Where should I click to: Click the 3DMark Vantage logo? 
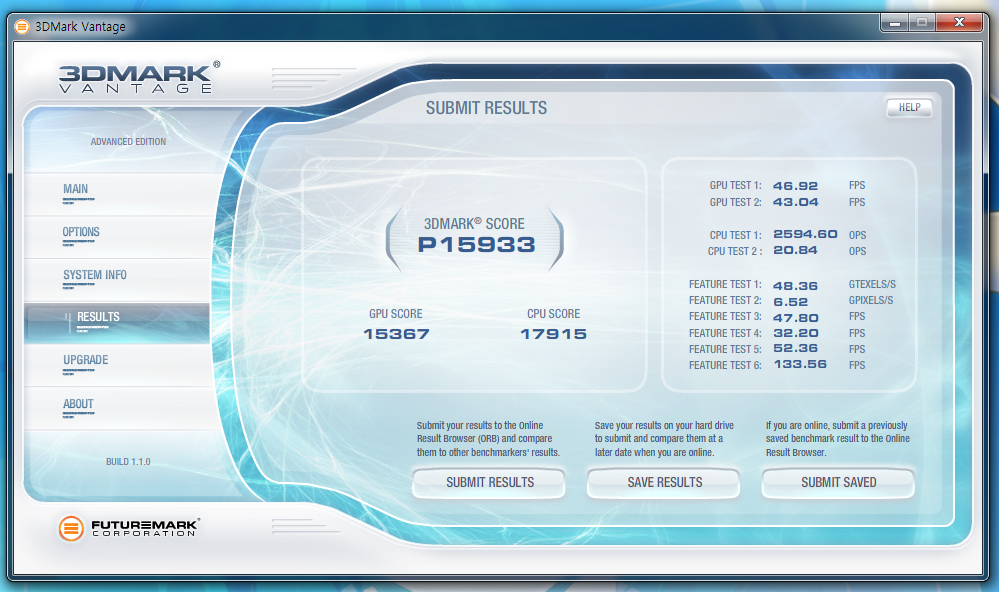[x=140, y=78]
